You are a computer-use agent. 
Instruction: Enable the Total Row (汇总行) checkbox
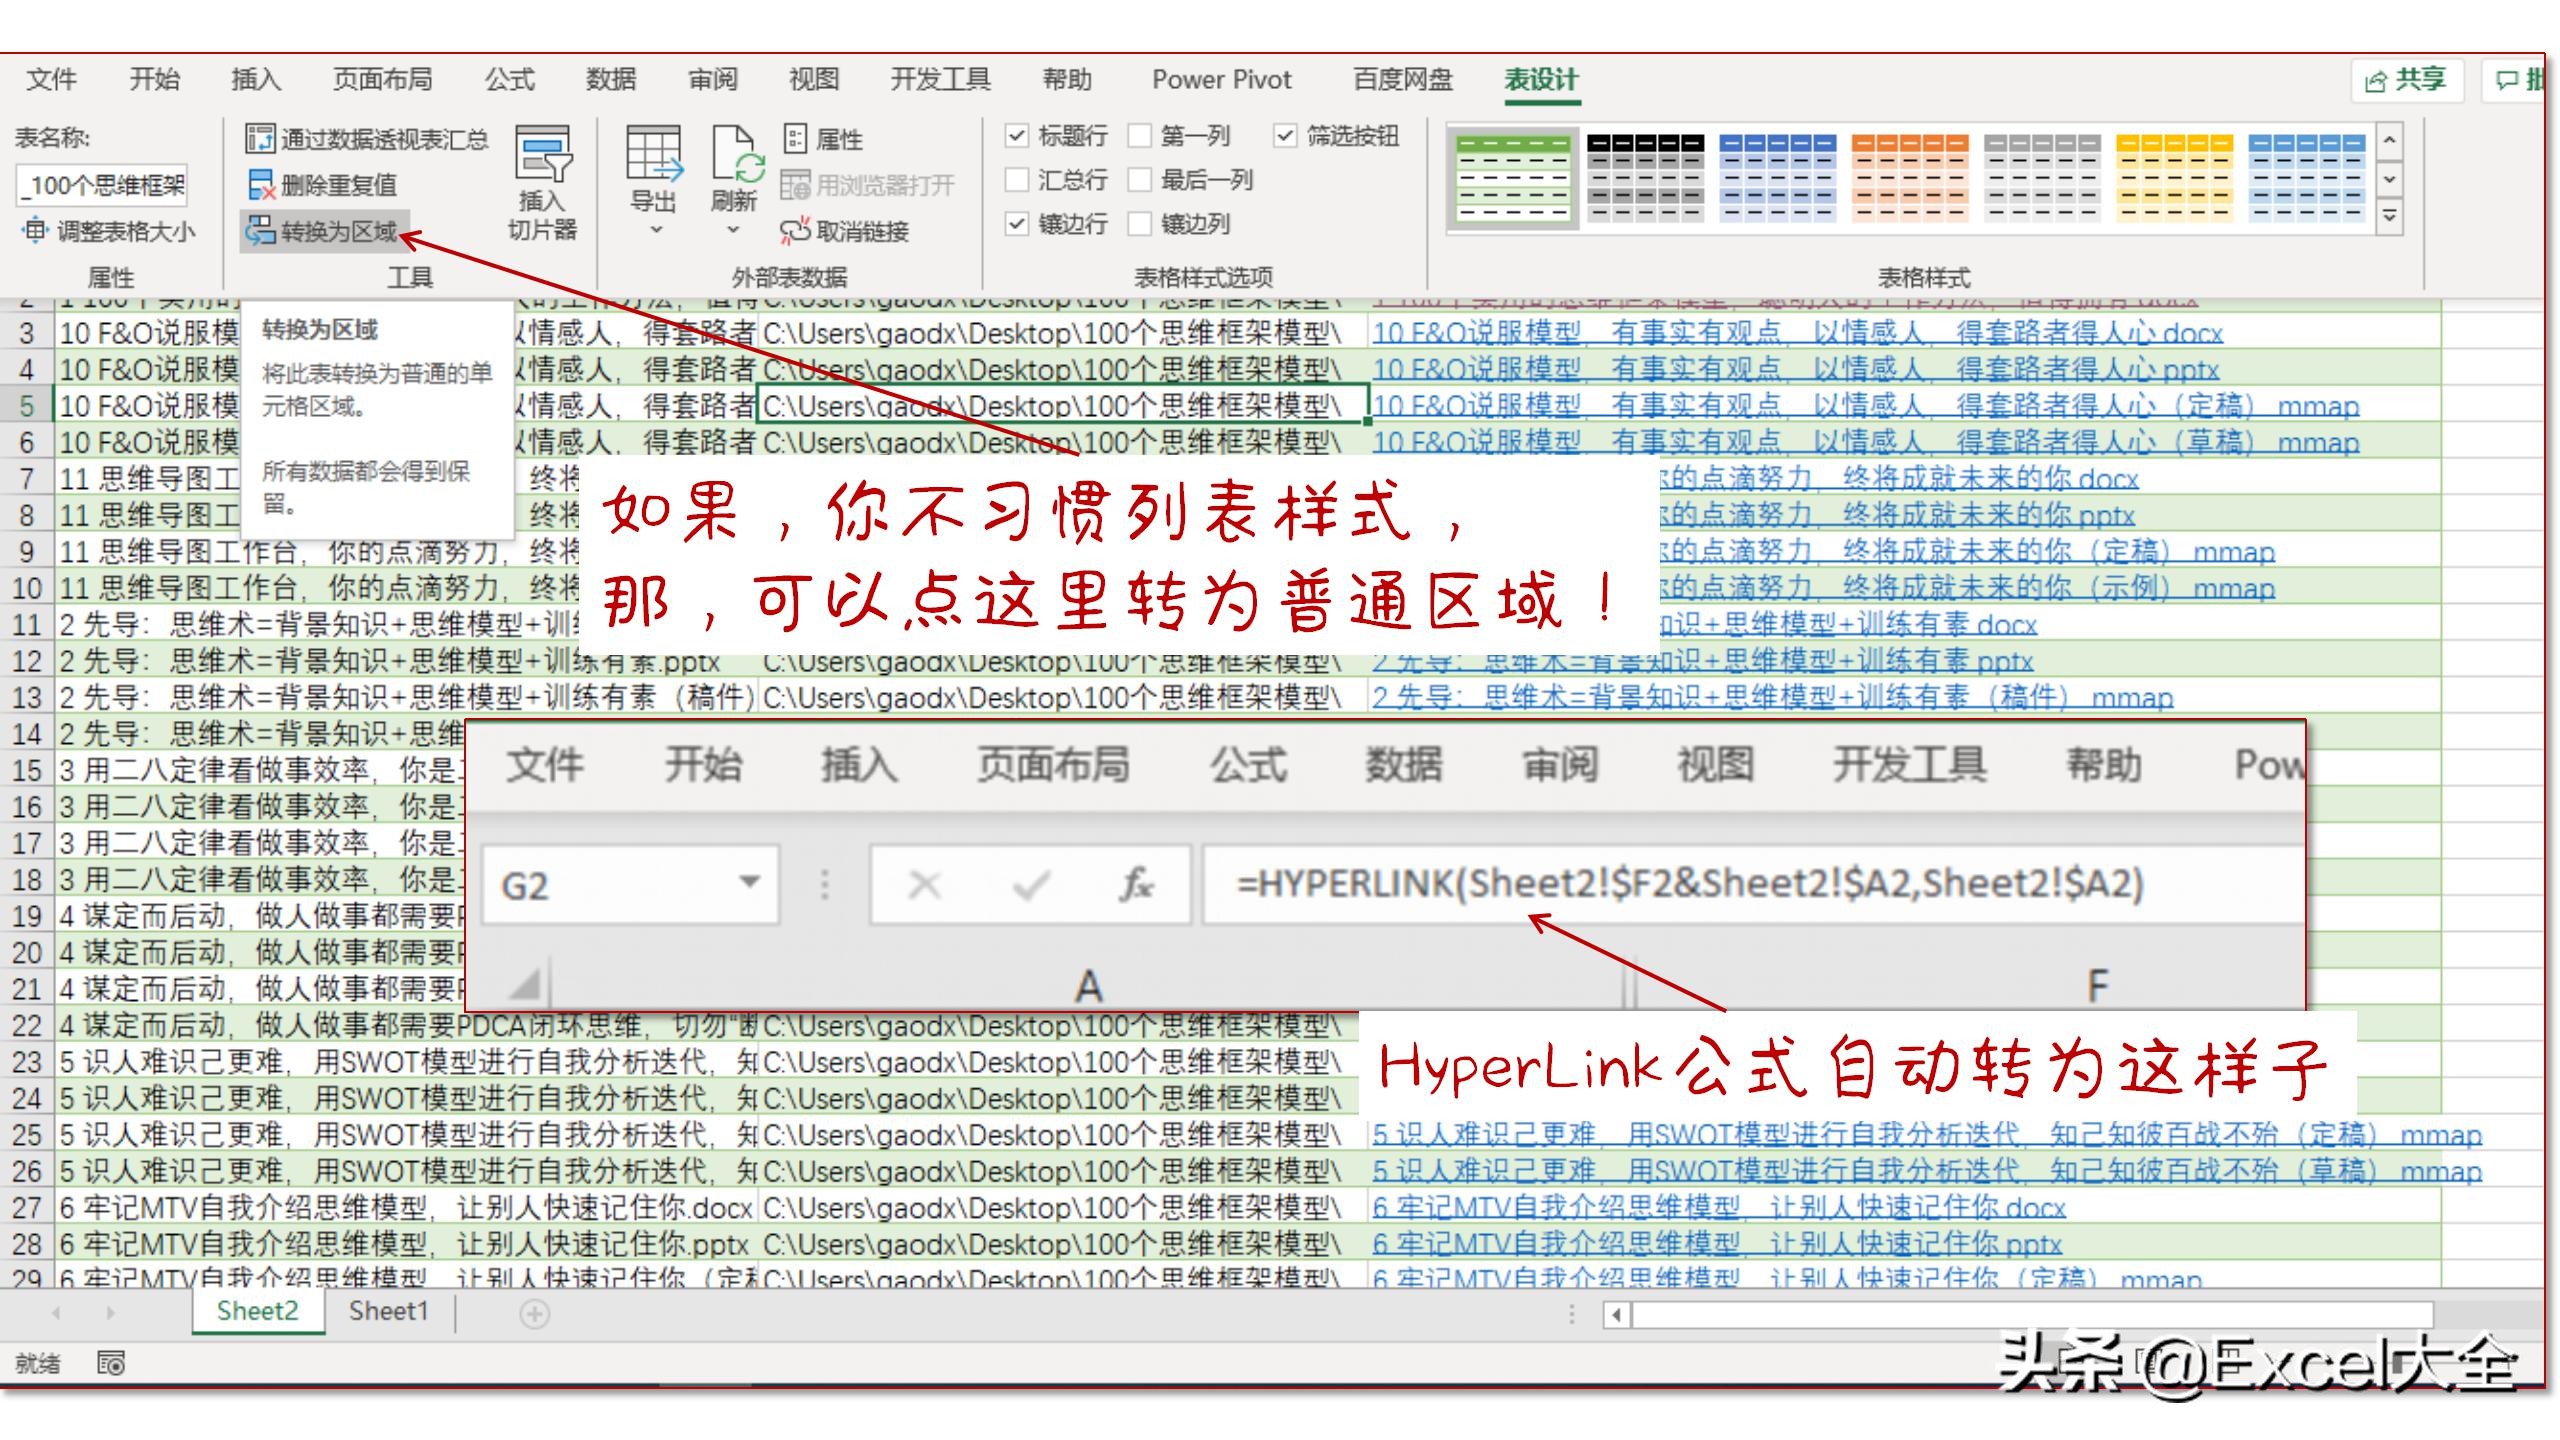click(1017, 180)
